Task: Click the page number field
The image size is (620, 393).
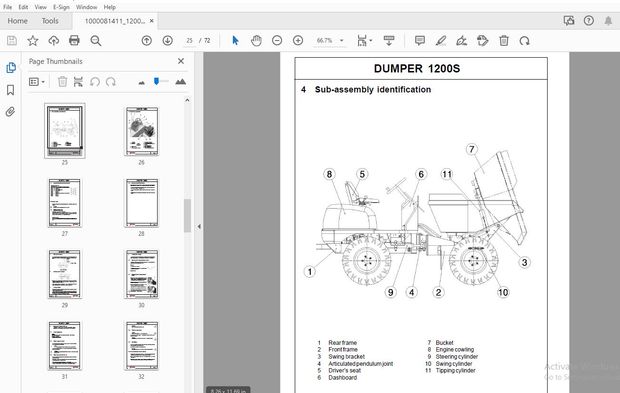Action: [x=189, y=40]
